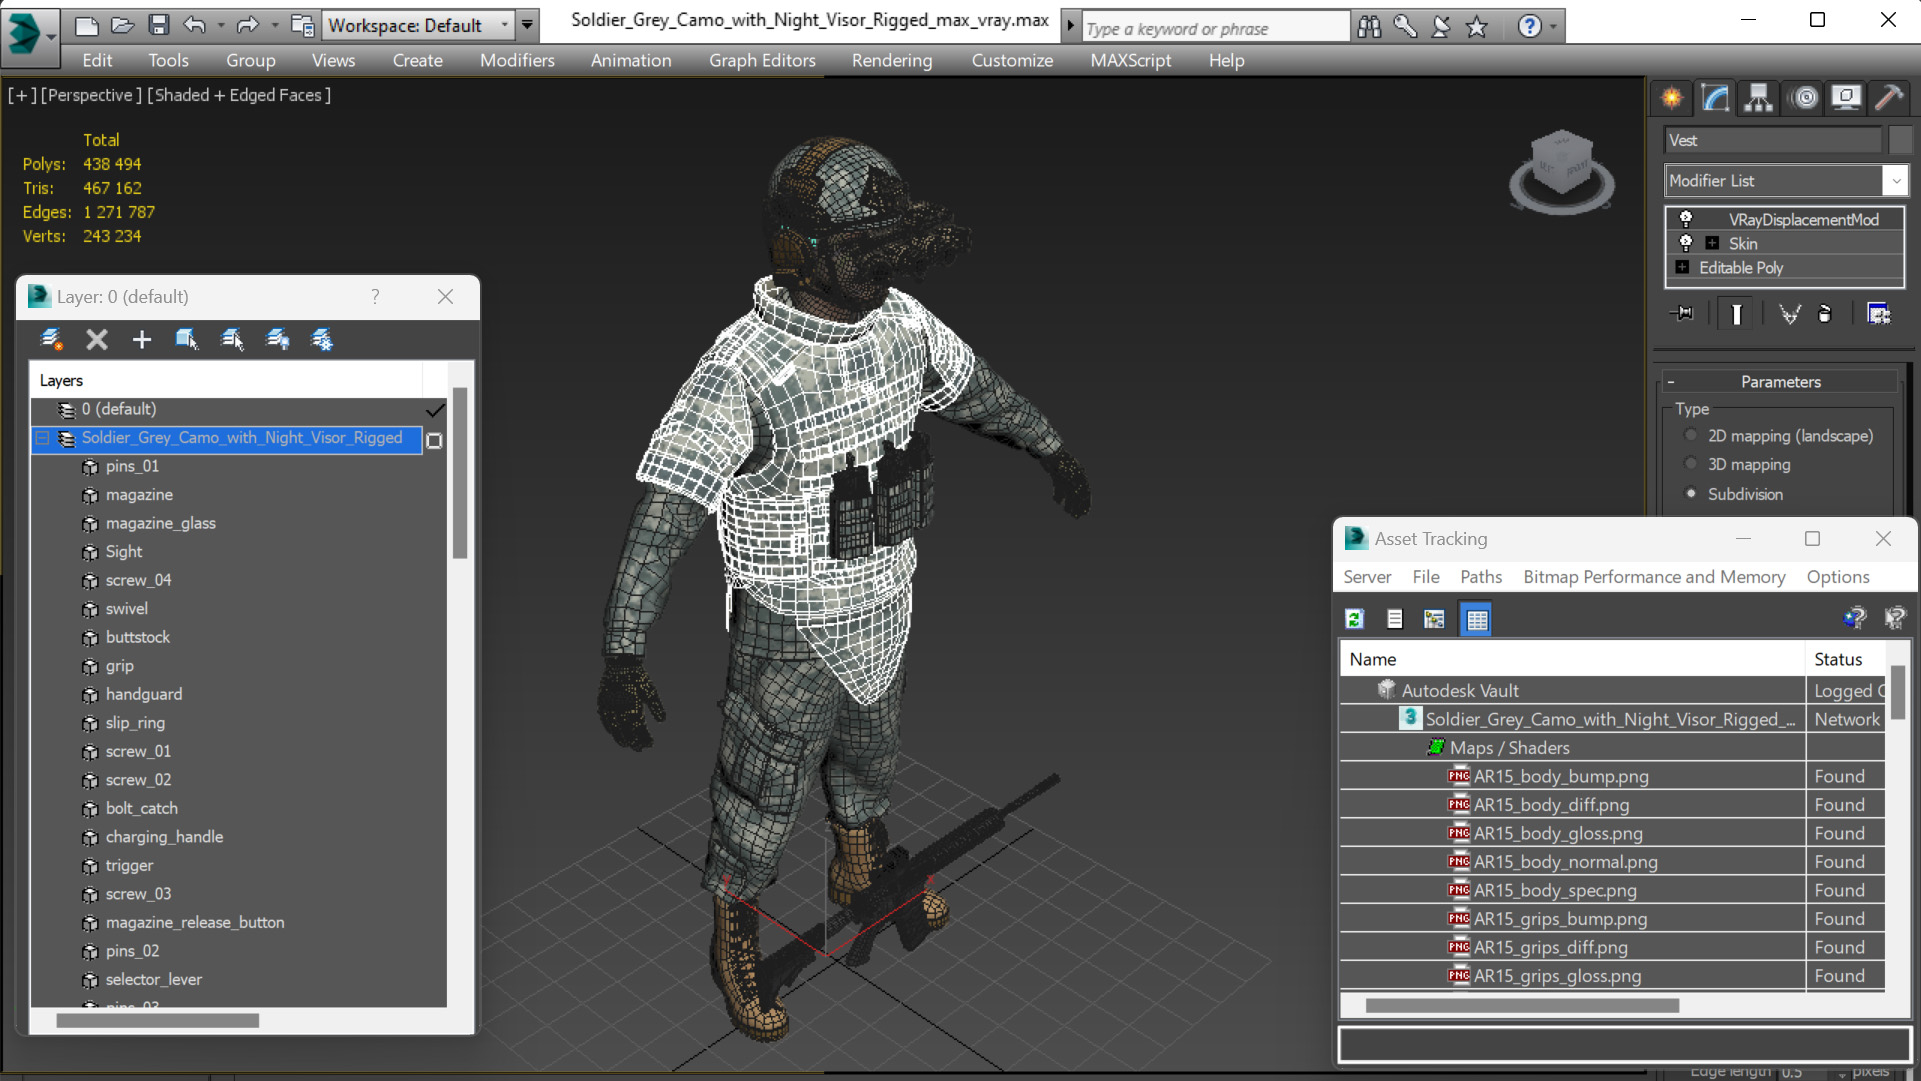Undo the last action in the toolbar
This screenshot has width=1921, height=1081.
(194, 25)
